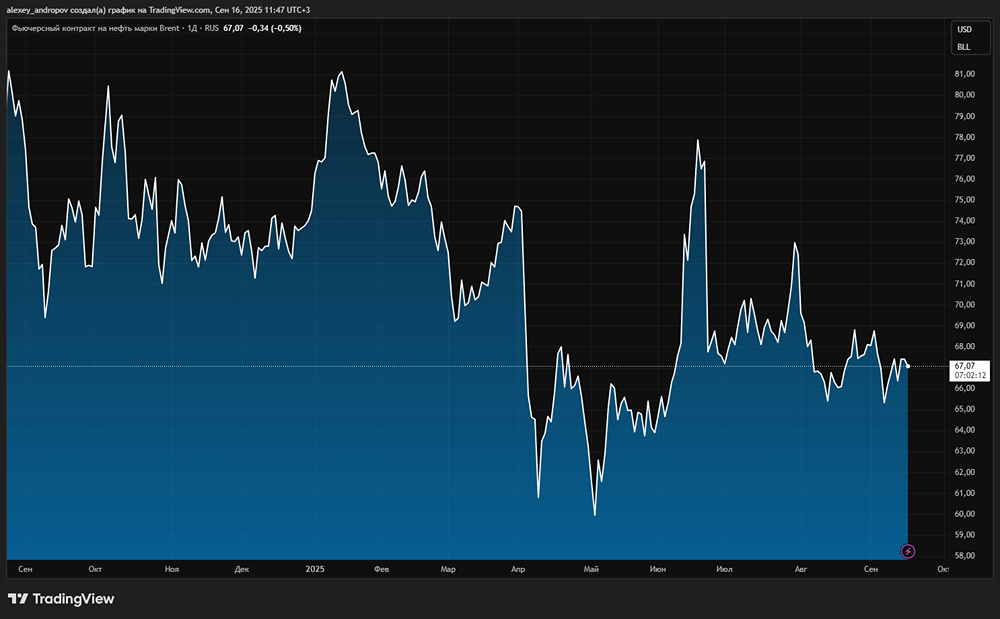
Task: Click the 81,00 price axis label
Action: [x=964, y=74]
